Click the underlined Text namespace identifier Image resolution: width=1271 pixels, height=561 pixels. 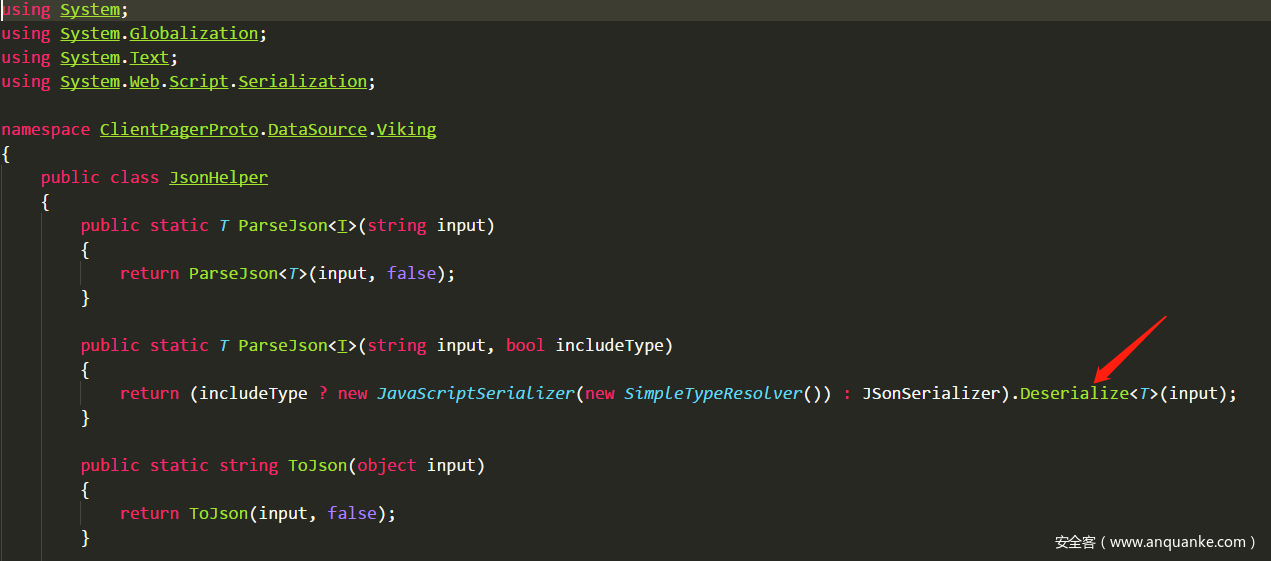(x=149, y=58)
